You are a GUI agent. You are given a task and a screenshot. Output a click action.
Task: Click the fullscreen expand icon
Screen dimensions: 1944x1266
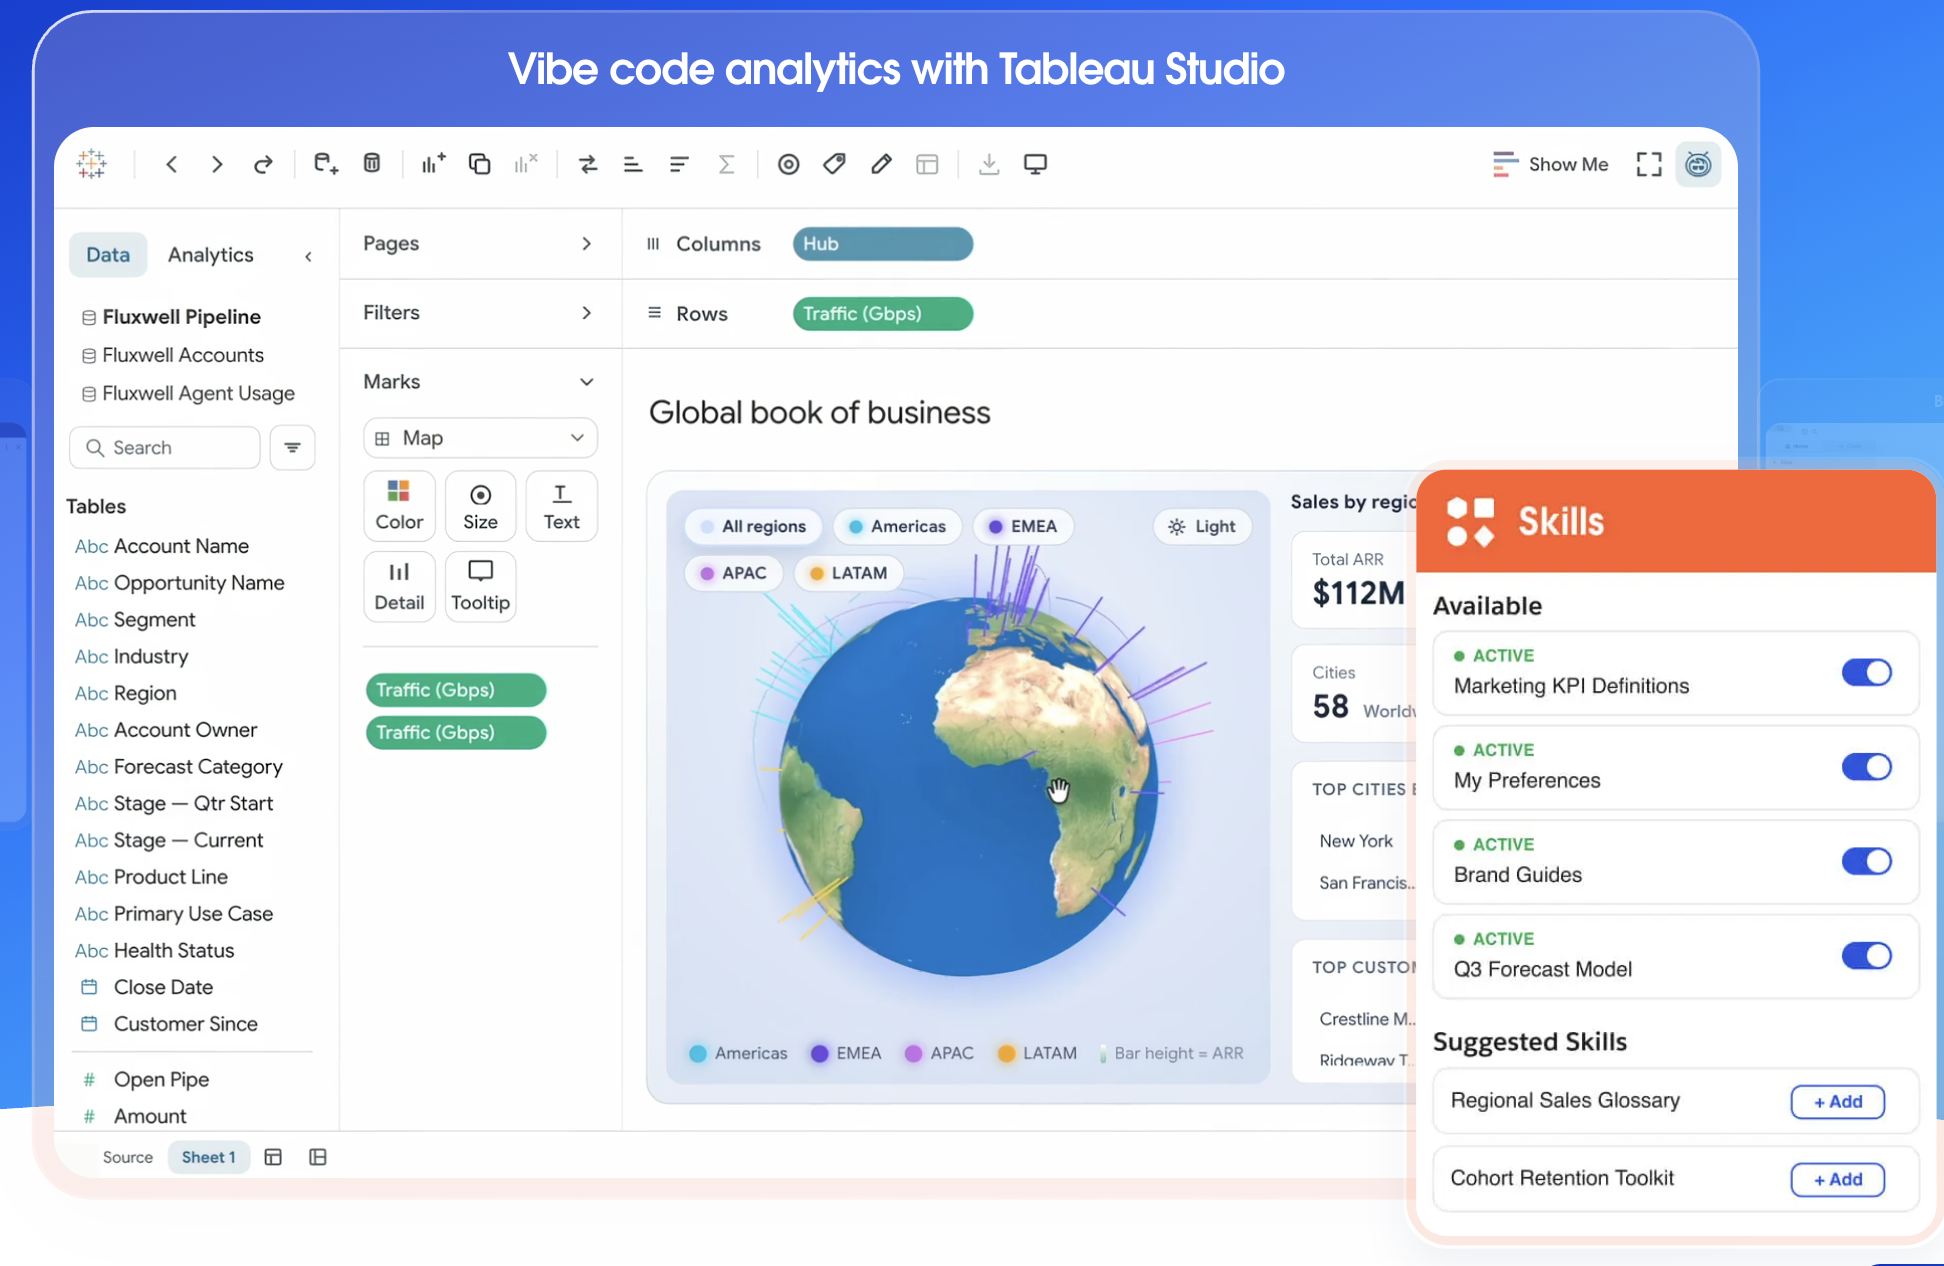click(x=1649, y=164)
